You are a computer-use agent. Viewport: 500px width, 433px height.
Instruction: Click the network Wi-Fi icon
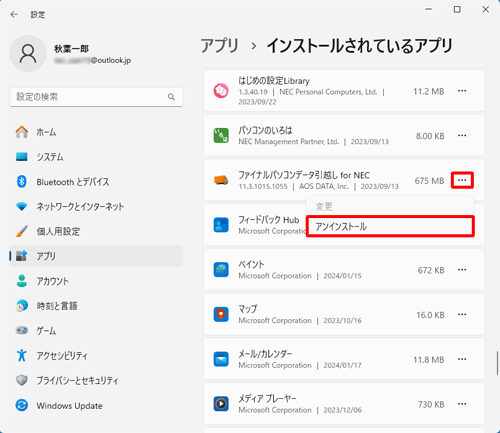tap(22, 207)
